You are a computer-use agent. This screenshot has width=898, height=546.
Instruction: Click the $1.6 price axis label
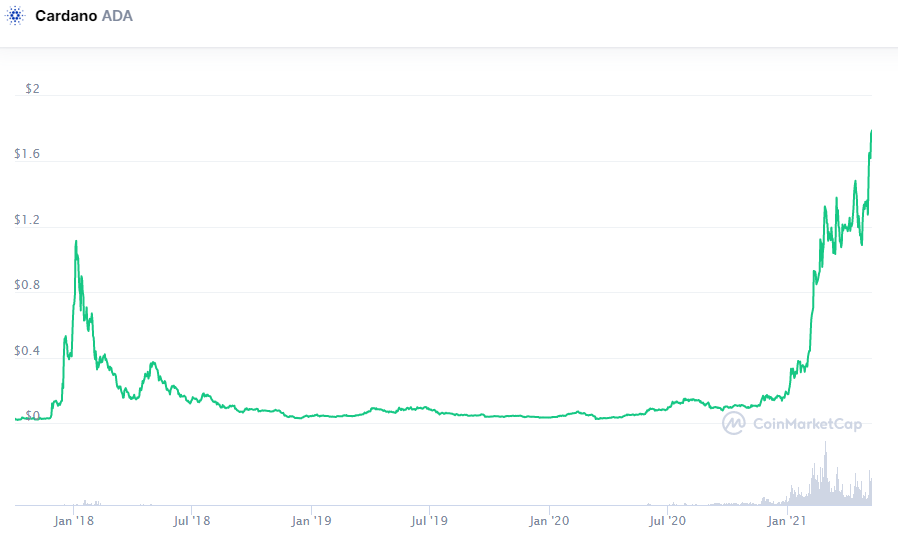tap(27, 155)
